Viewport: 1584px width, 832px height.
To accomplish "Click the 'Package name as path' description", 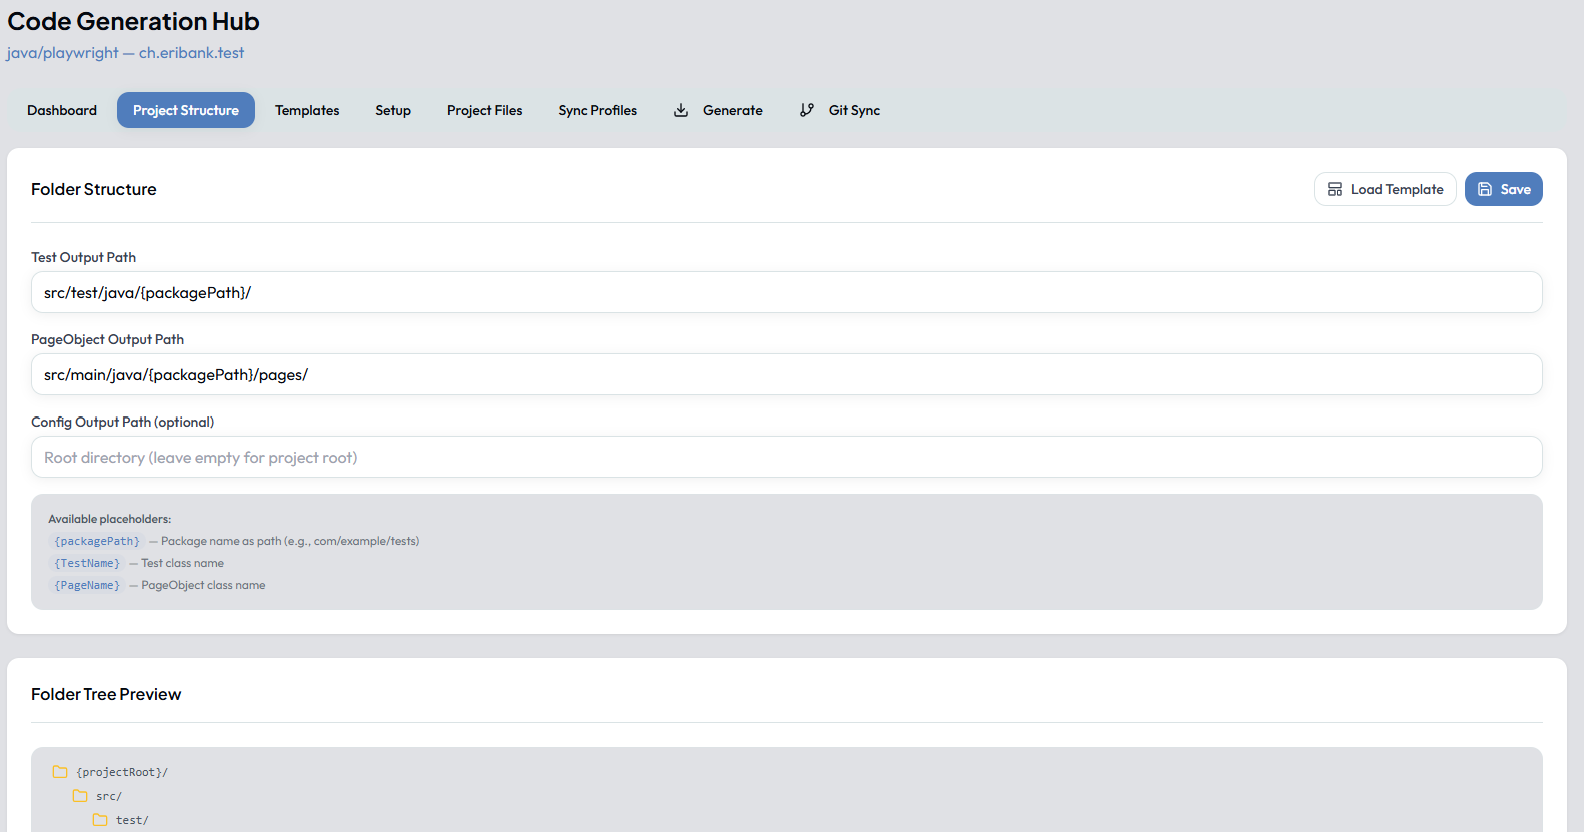I will click(x=290, y=541).
